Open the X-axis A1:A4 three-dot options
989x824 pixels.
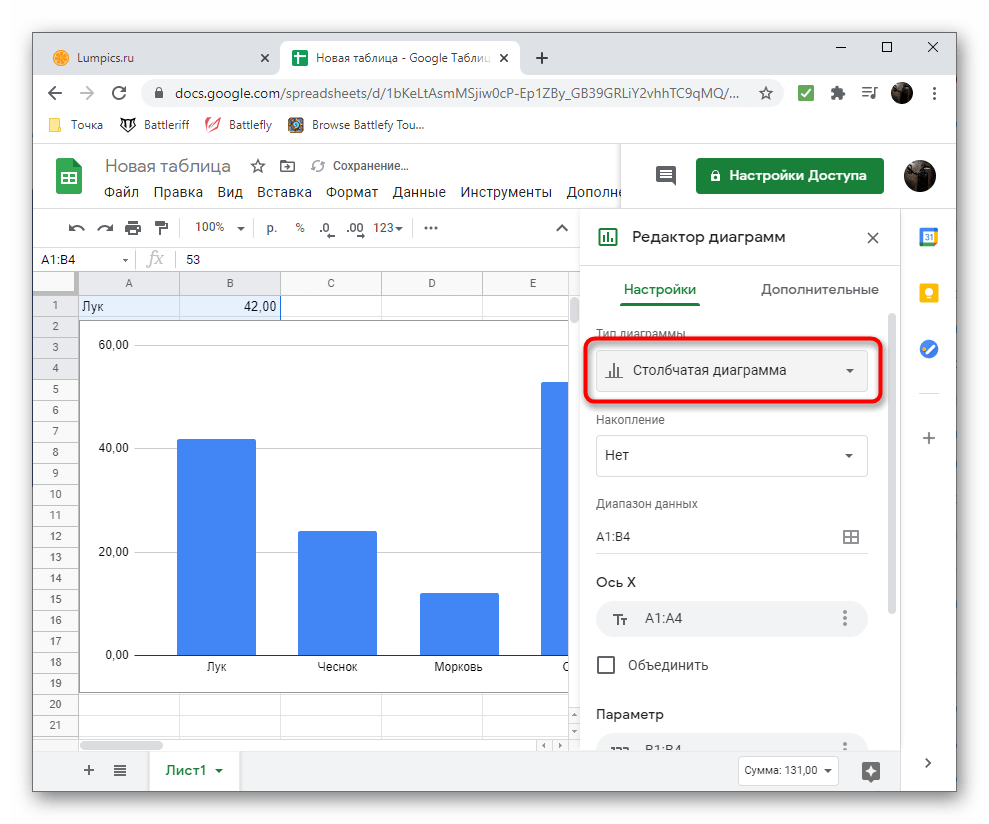click(x=845, y=619)
